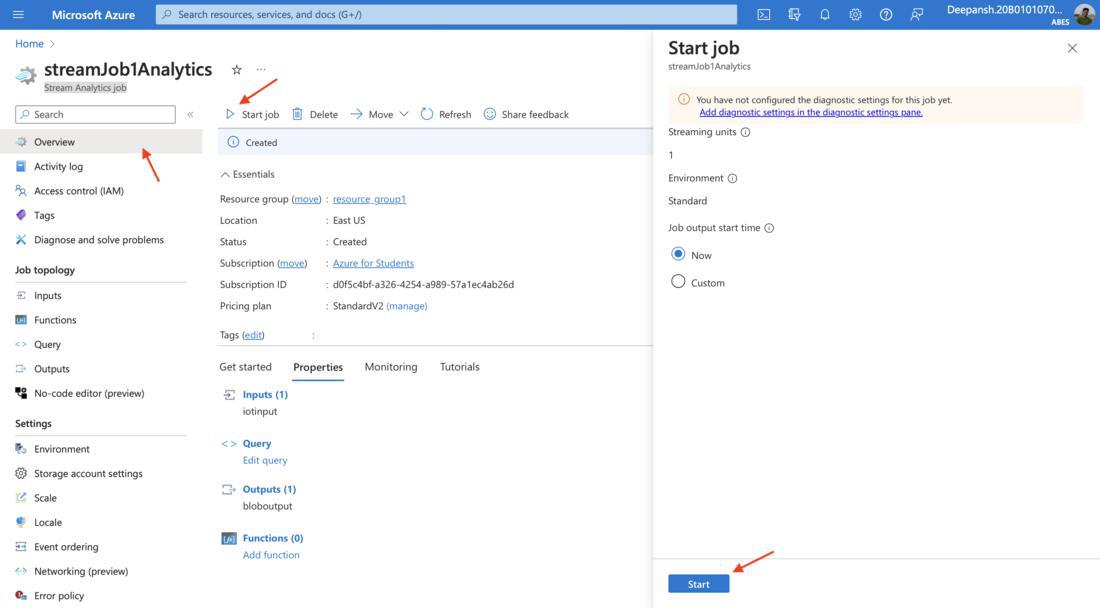The width and height of the screenshot is (1100, 608).
Task: Click edit link next to Tags
Action: (x=253, y=335)
